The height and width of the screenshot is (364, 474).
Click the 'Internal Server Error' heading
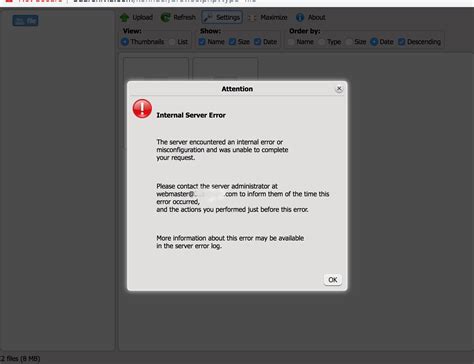click(191, 115)
